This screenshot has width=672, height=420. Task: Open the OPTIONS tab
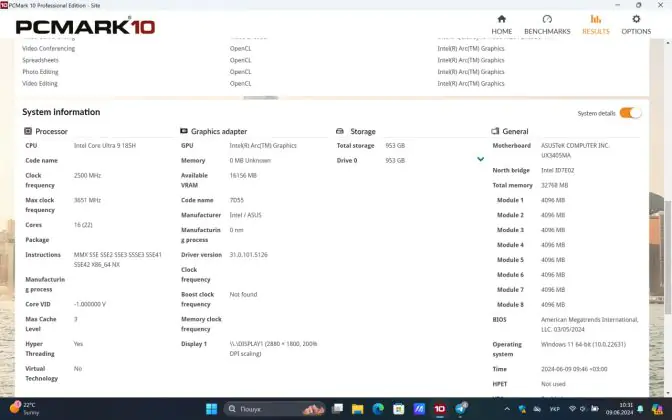coord(636,25)
